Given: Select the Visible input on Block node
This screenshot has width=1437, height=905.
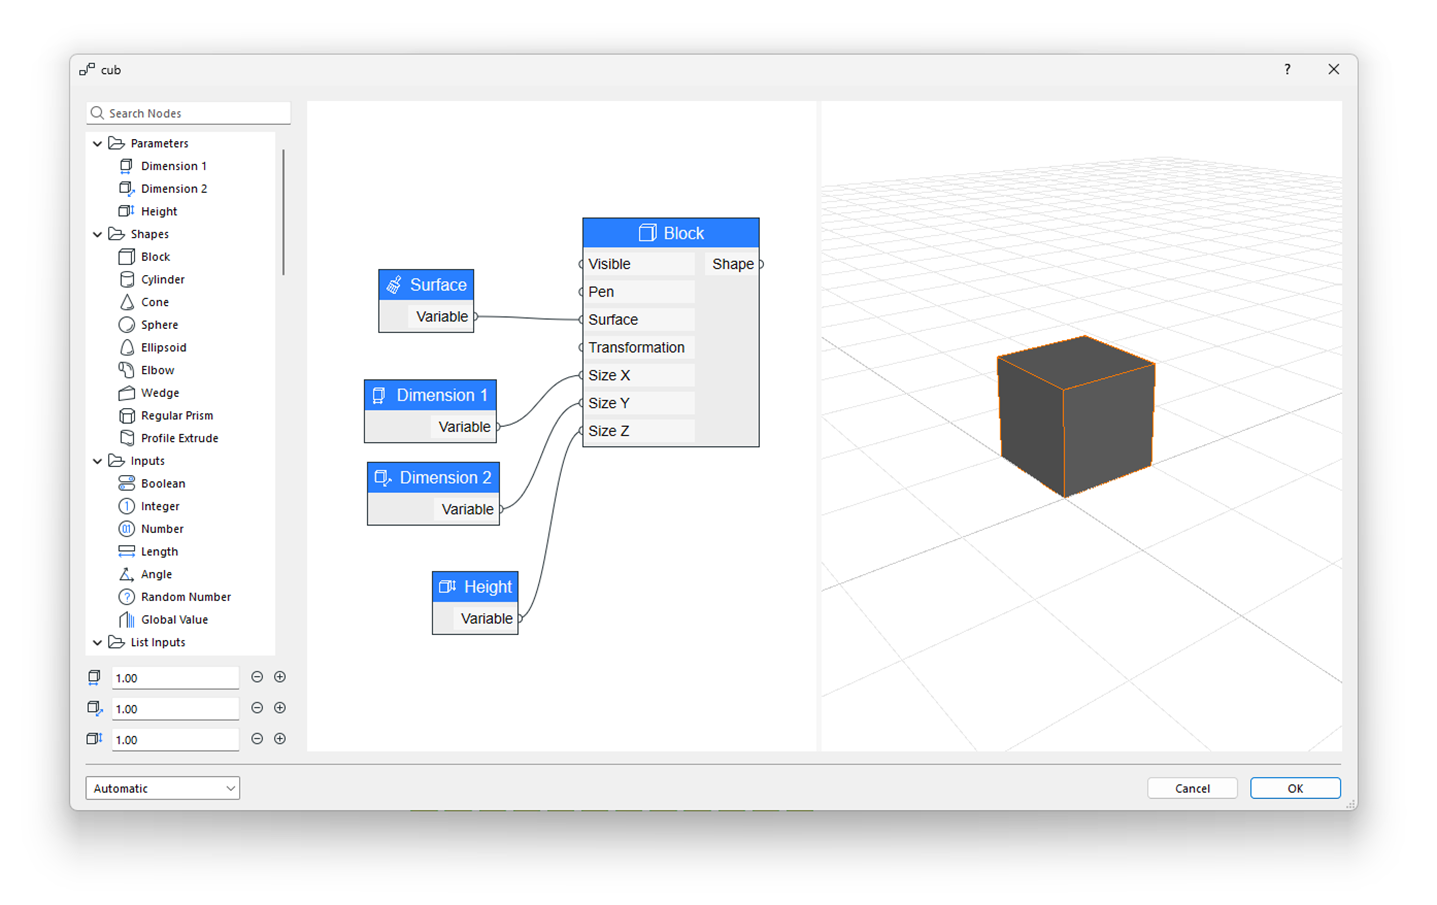Looking at the screenshot, I should pyautogui.click(x=638, y=264).
